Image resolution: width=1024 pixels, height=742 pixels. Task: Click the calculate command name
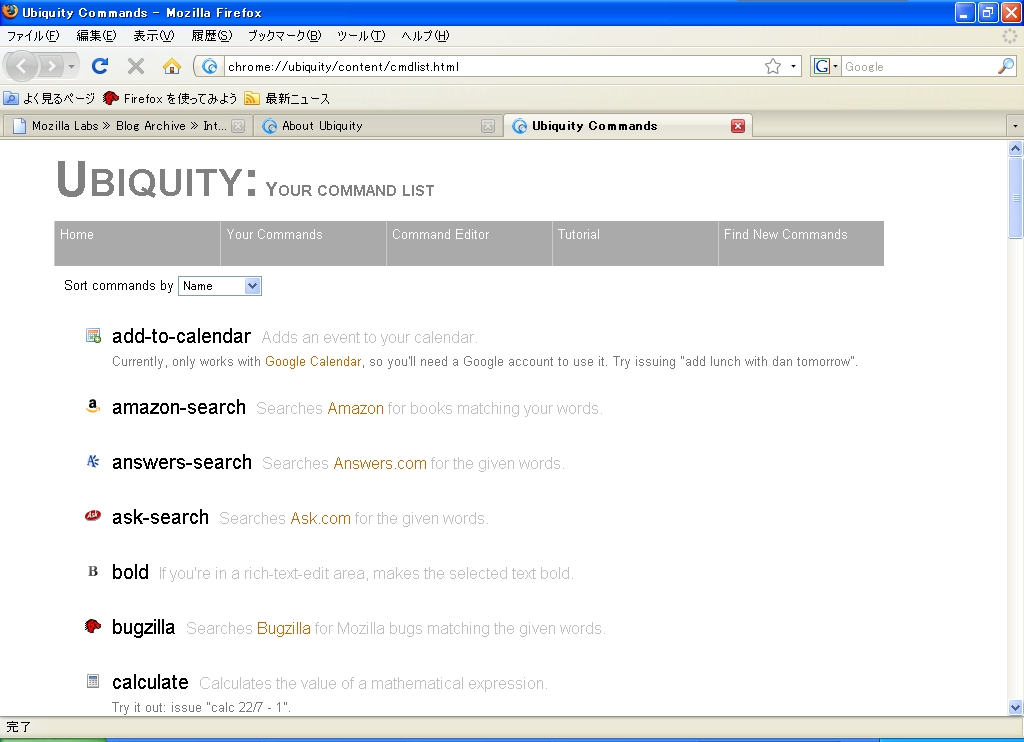(150, 682)
